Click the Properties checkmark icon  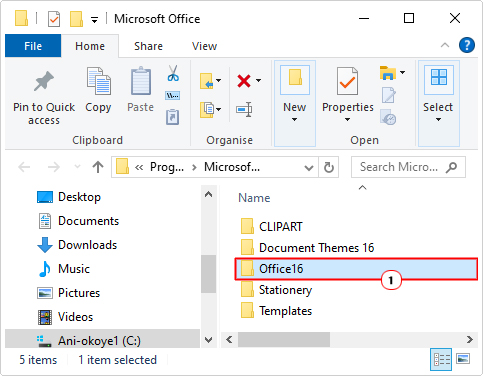pos(347,81)
